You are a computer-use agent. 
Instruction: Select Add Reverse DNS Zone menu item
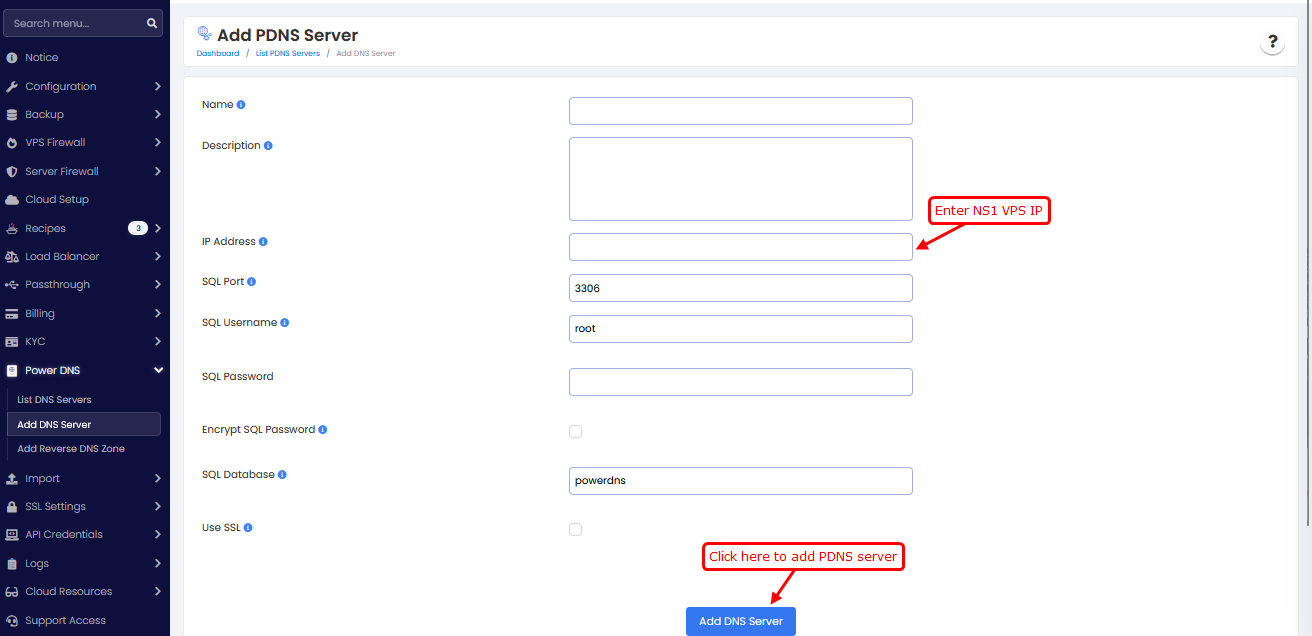(71, 449)
